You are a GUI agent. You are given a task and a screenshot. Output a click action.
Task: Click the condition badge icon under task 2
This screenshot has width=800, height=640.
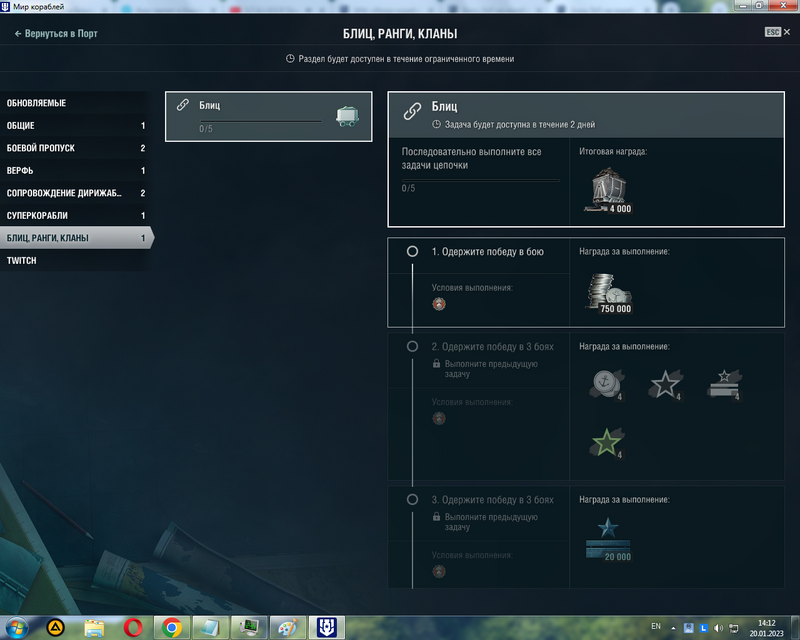(439, 419)
